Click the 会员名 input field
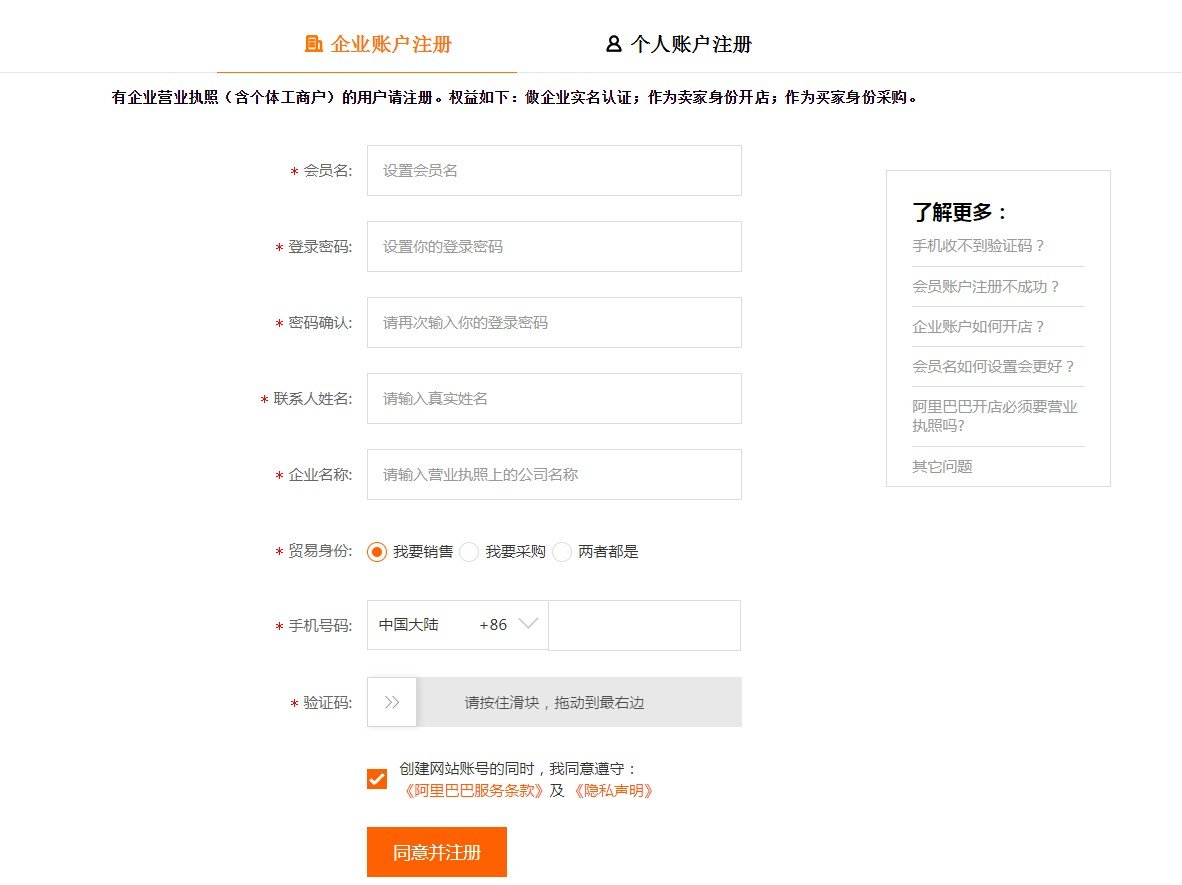 [x=554, y=170]
